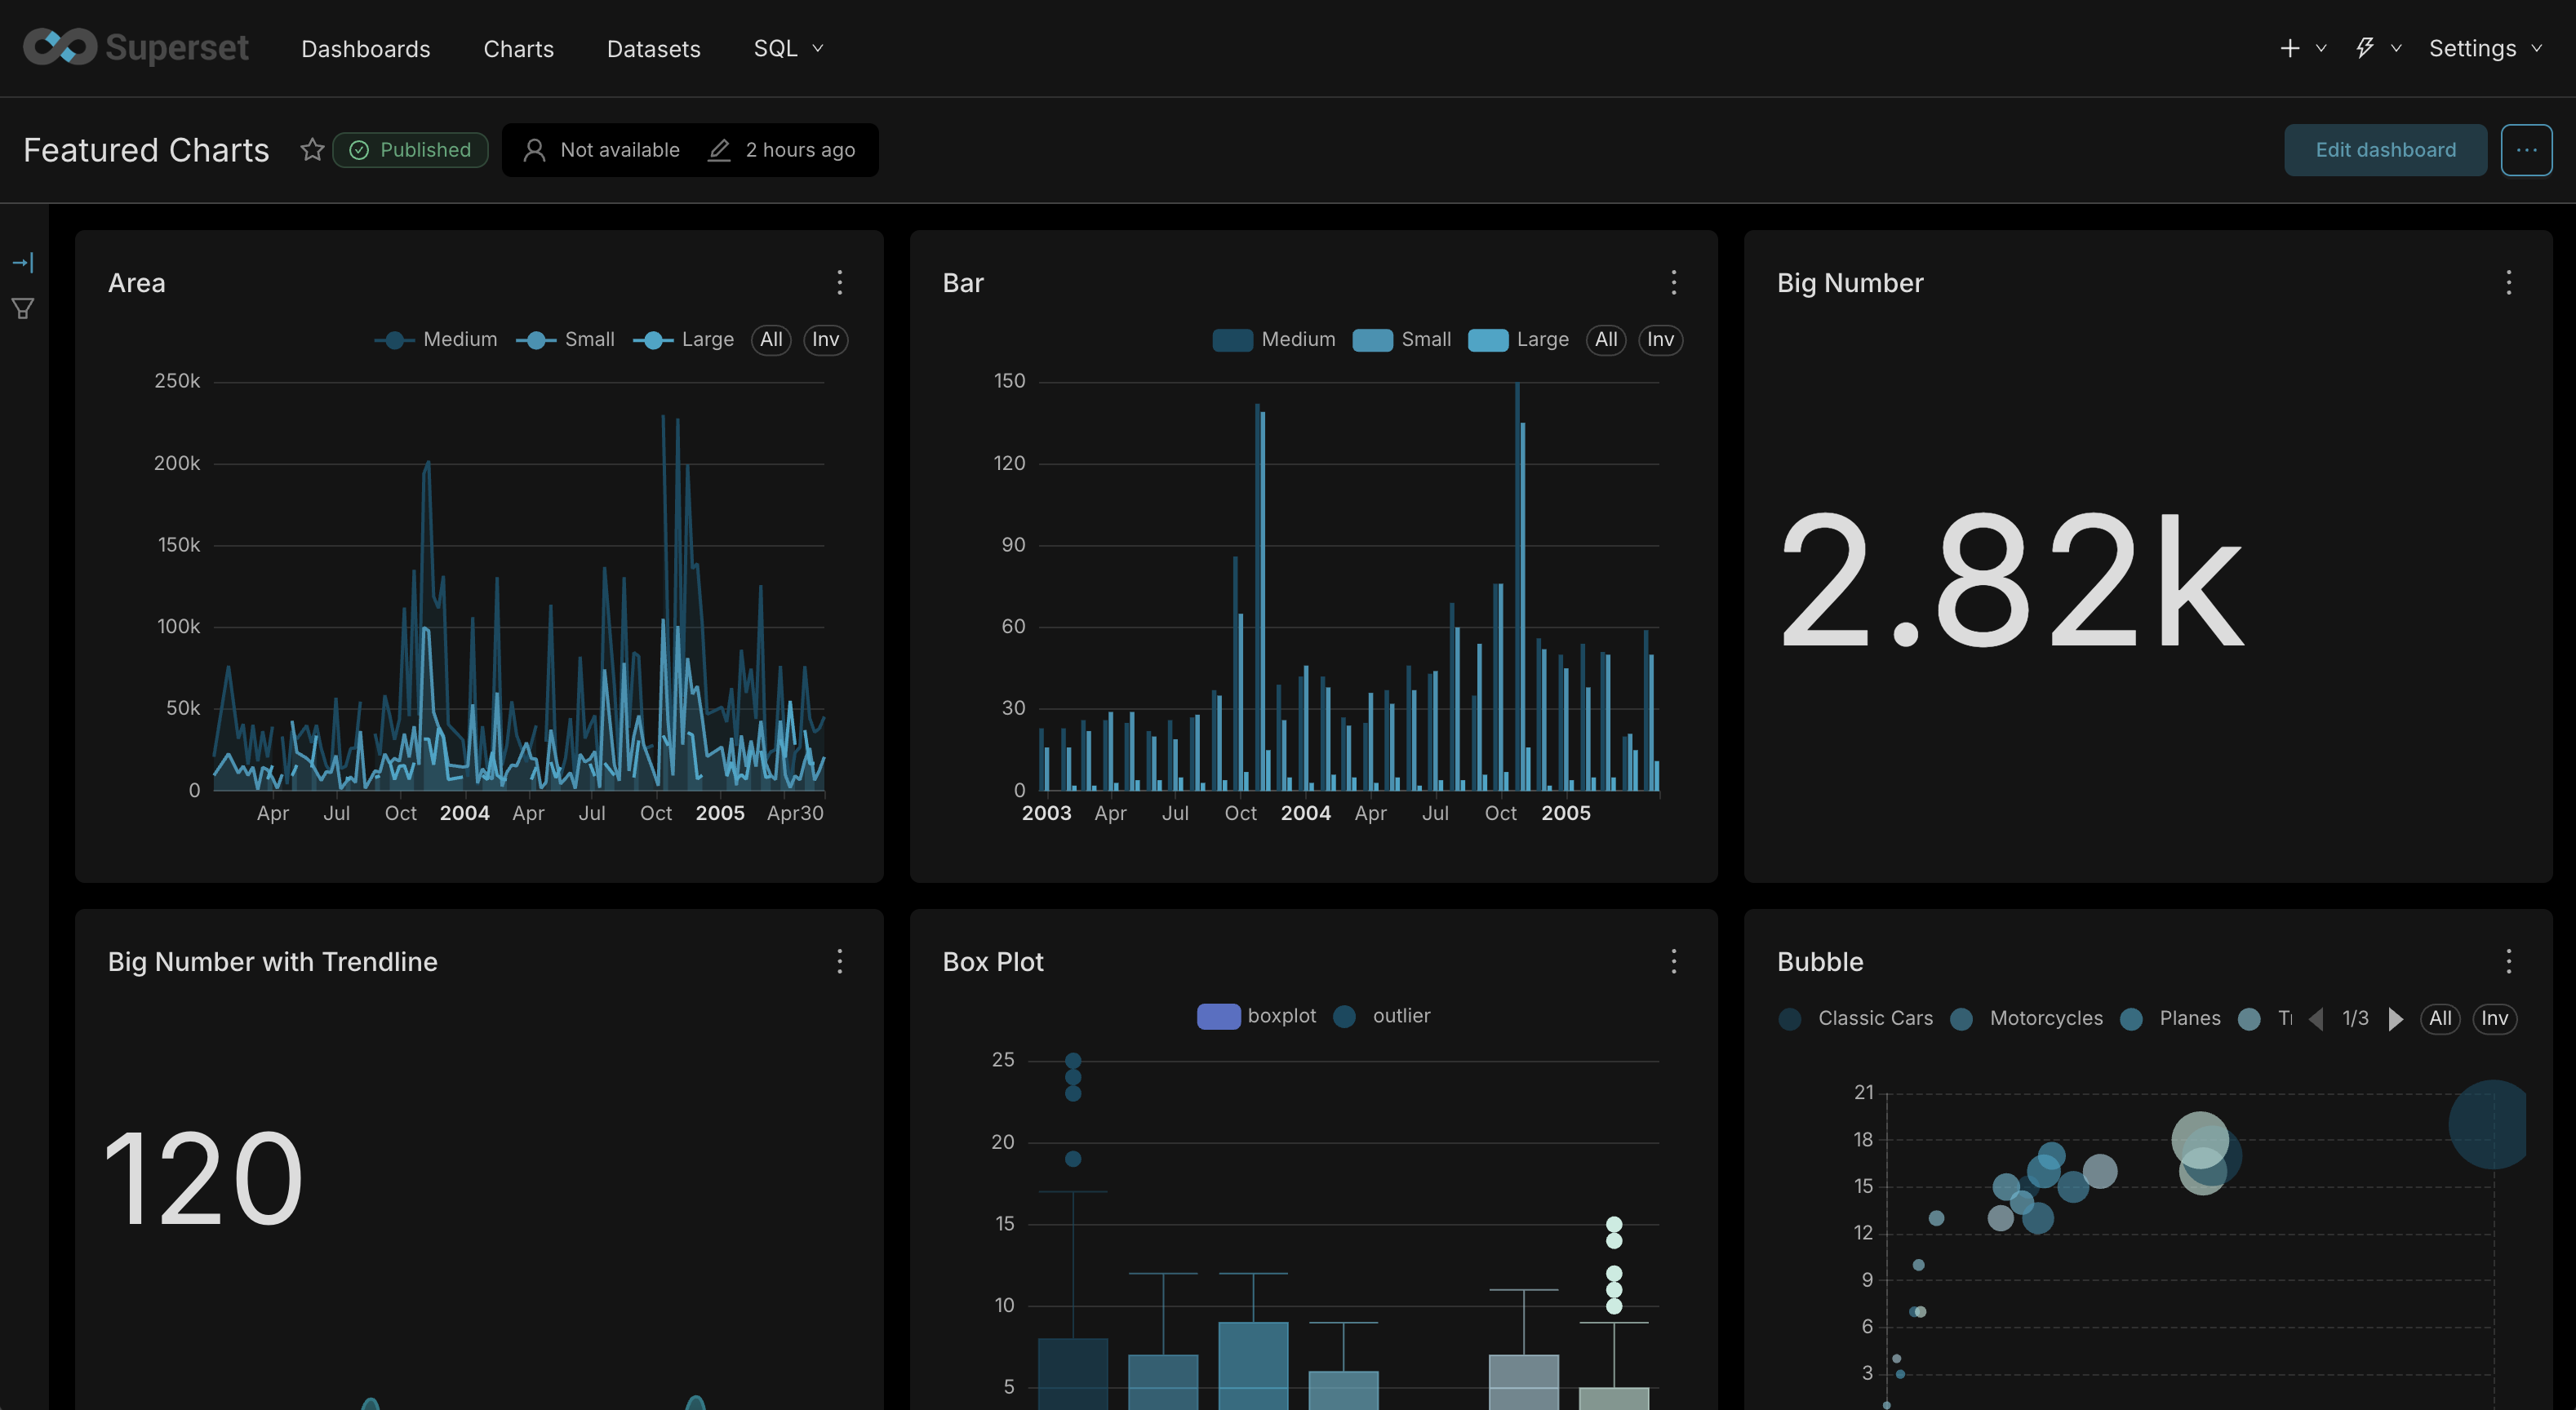Open the Charts menu item
Screen dimensions: 2576x1410
[518, 48]
